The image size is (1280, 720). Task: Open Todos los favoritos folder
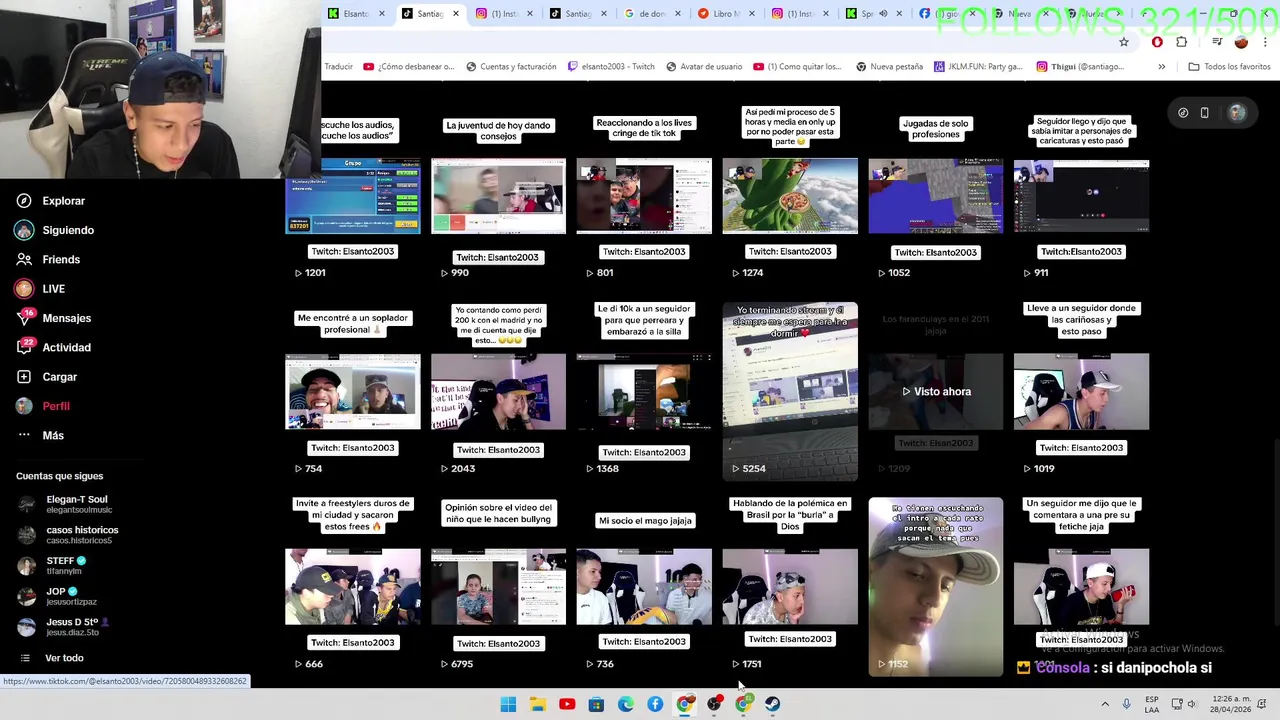1229,67
